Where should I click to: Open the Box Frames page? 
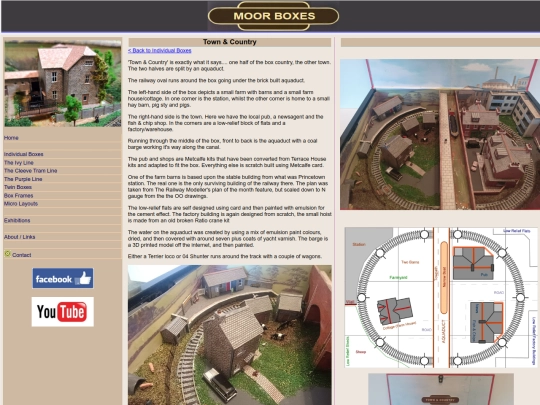click(x=19, y=196)
